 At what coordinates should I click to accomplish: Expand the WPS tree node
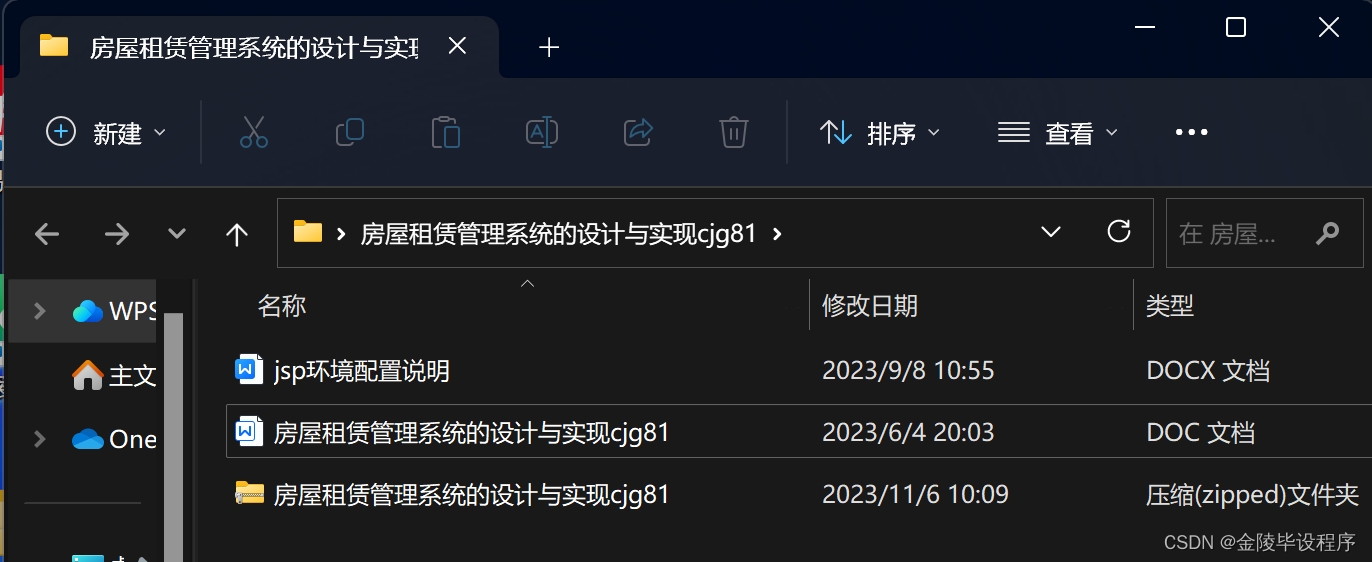click(x=39, y=311)
